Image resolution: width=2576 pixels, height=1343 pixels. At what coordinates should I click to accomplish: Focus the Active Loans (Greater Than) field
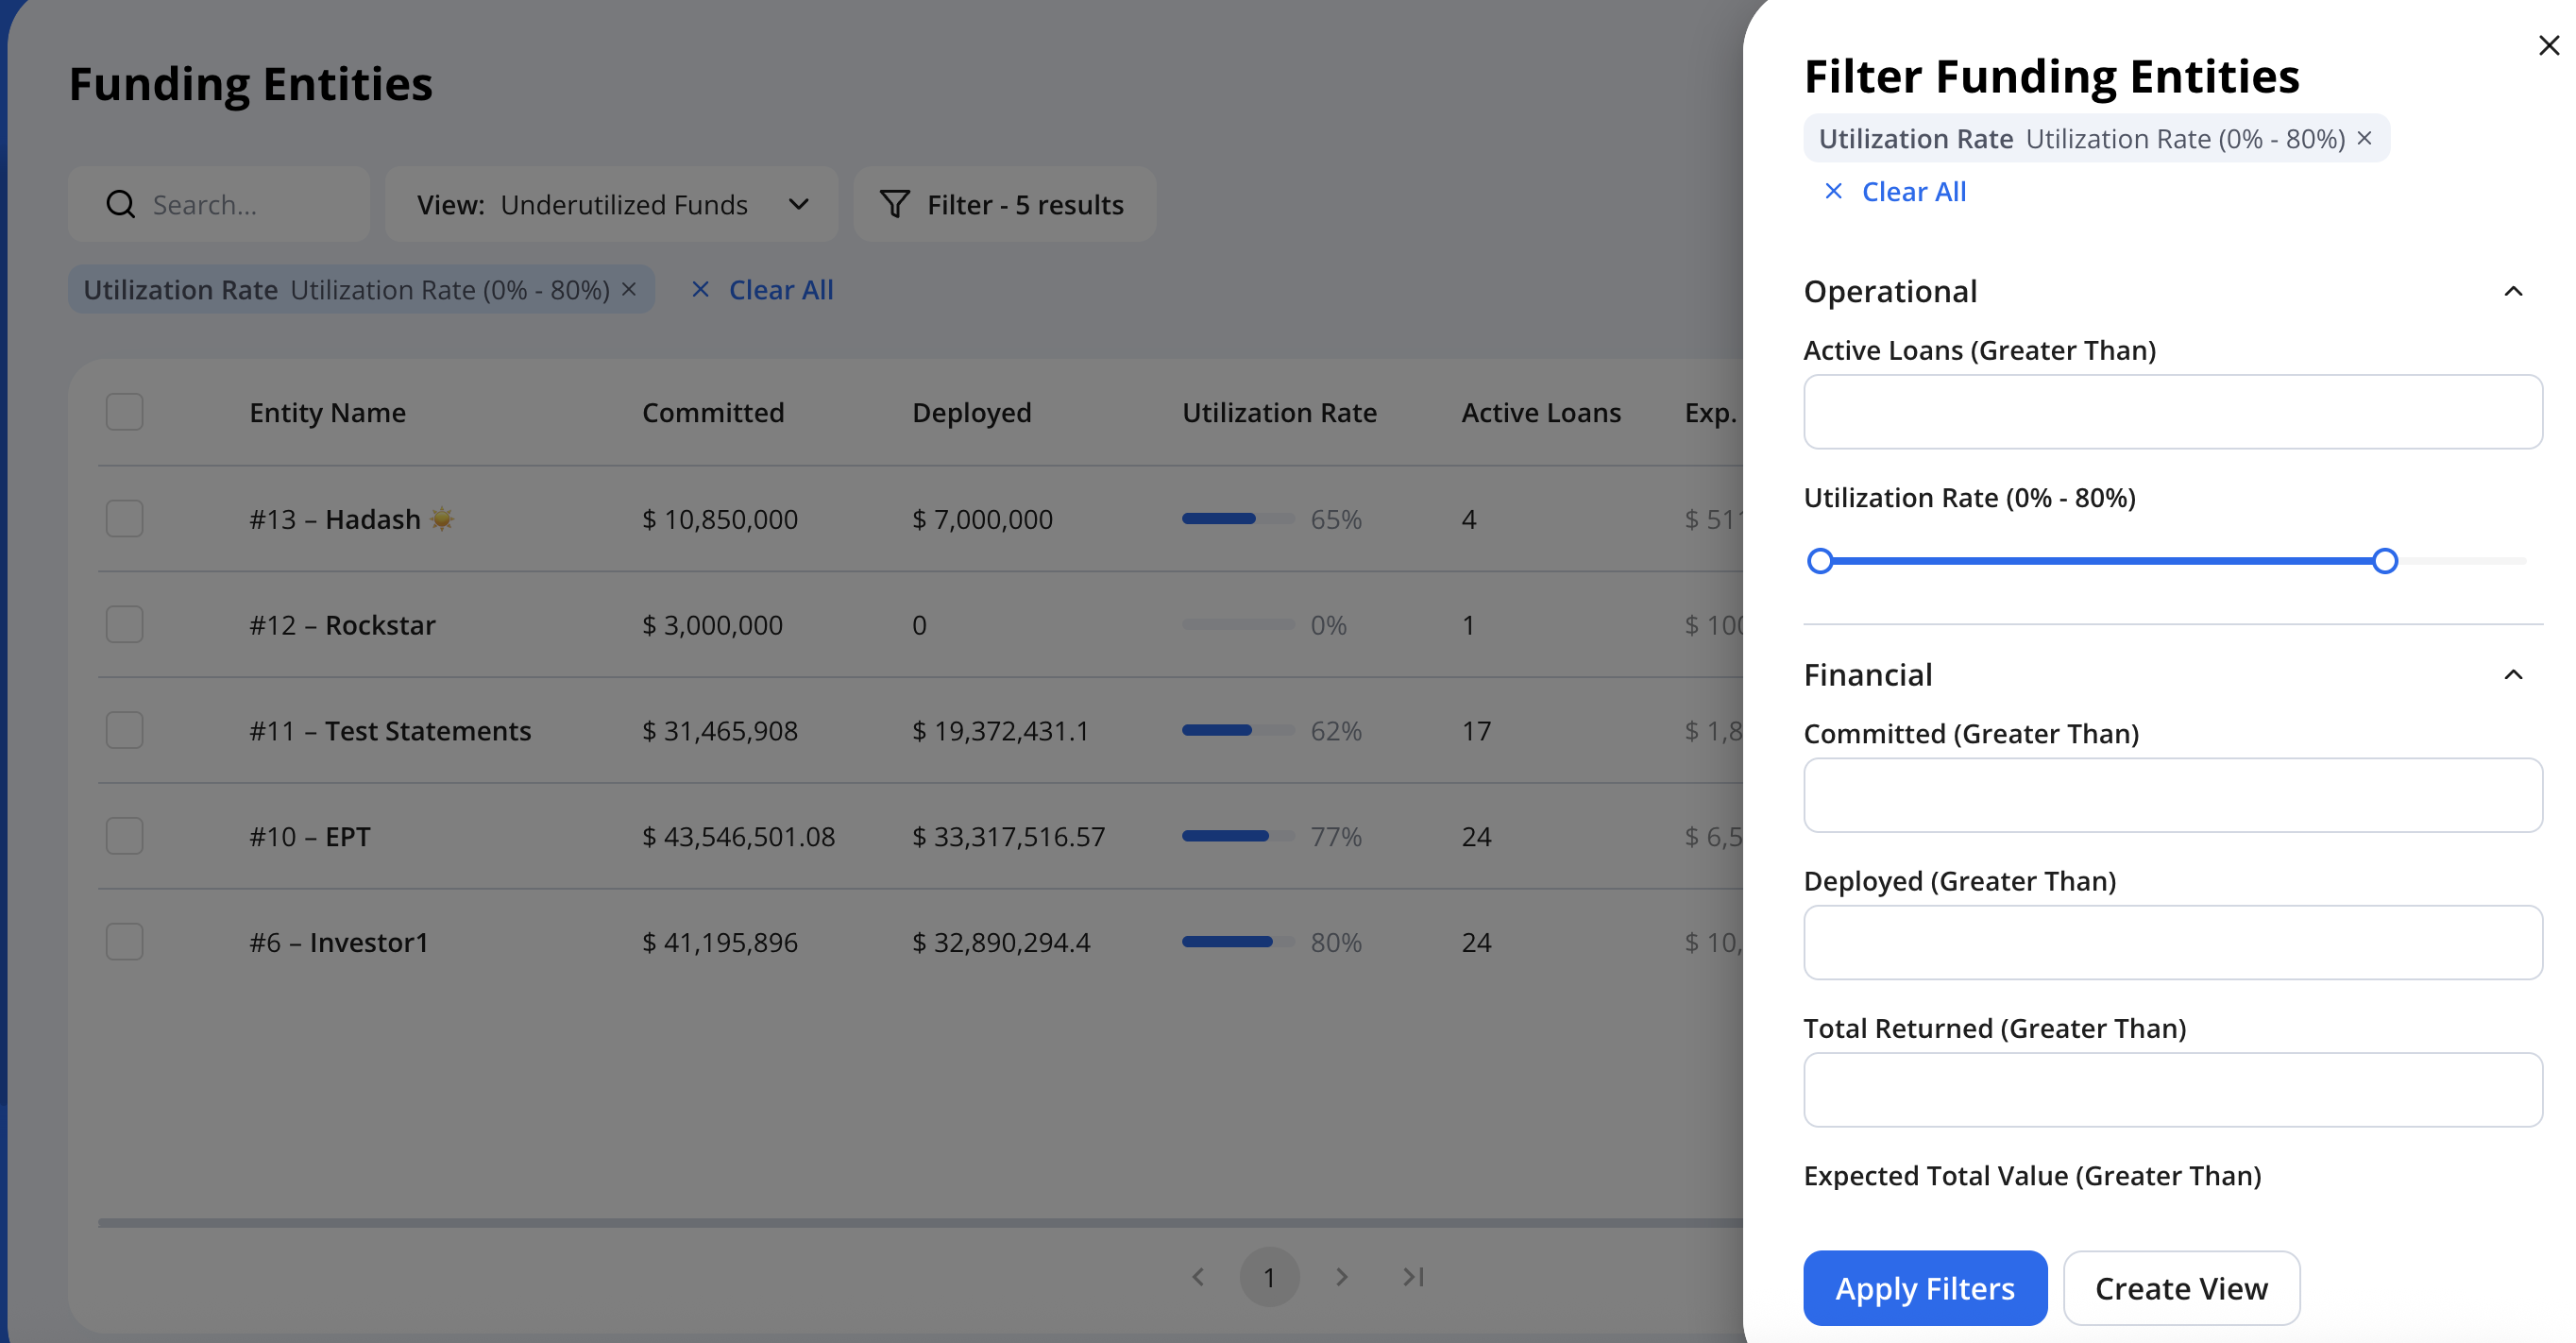tap(2173, 412)
